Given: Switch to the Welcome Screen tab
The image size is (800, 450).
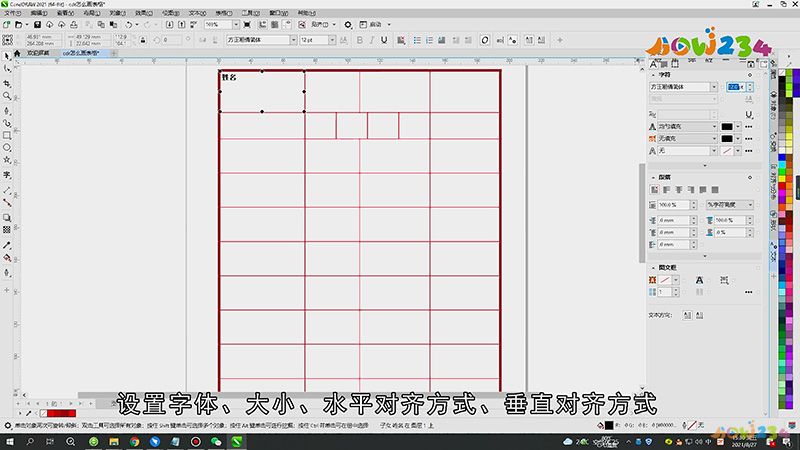Looking at the screenshot, I should tap(38, 53).
